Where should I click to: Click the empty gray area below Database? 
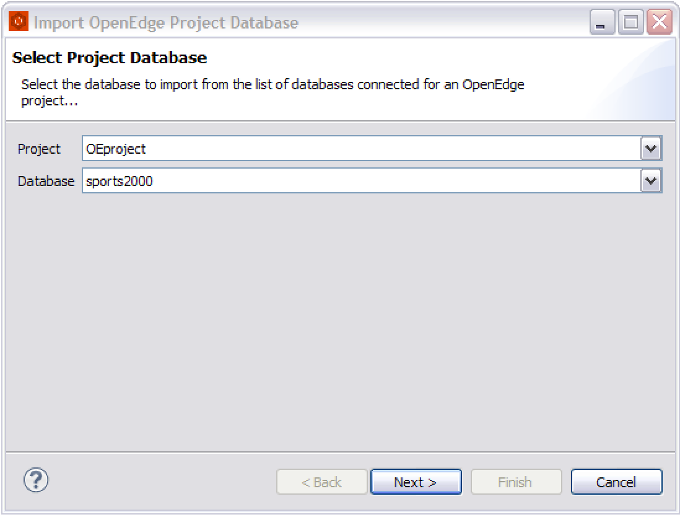pyautogui.click(x=340, y=320)
